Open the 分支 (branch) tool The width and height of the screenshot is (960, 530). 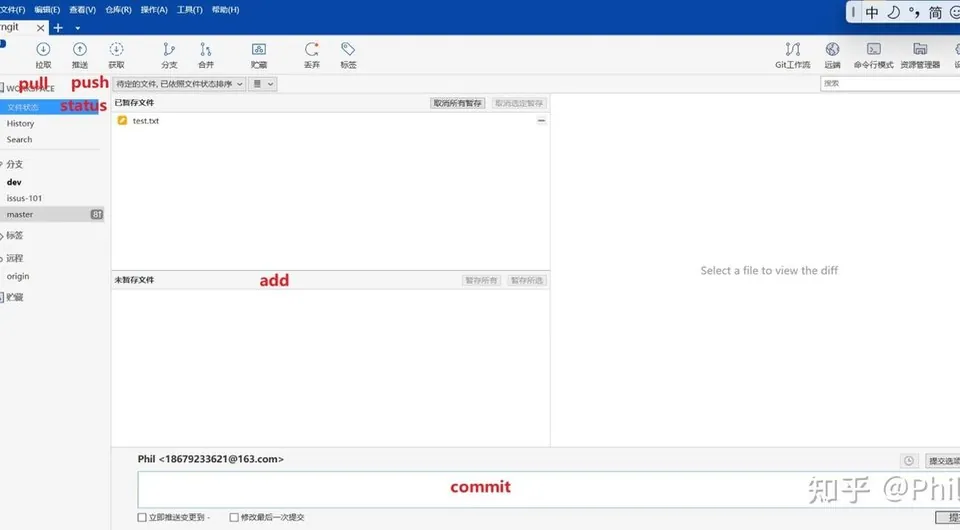tap(169, 54)
